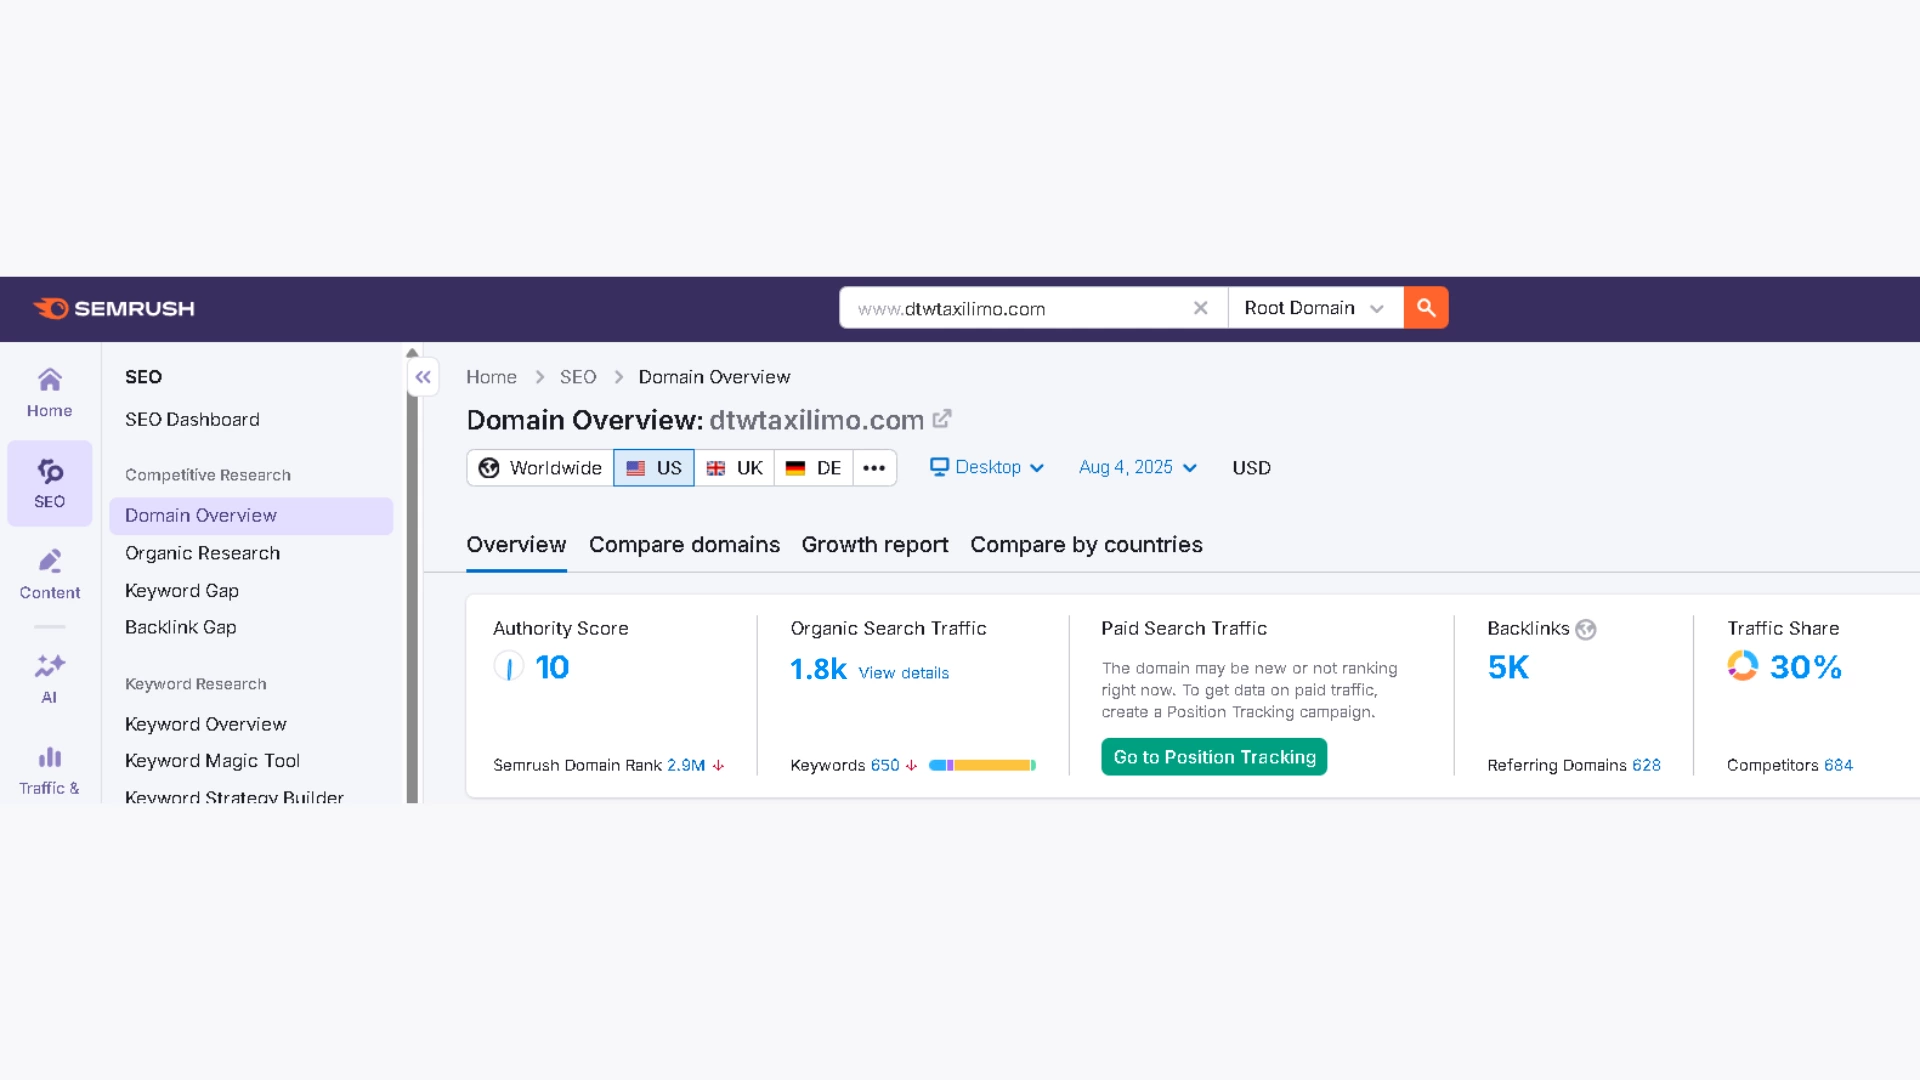Open the AI sidebar section
Viewport: 1920px width, 1080px height.
click(49, 679)
